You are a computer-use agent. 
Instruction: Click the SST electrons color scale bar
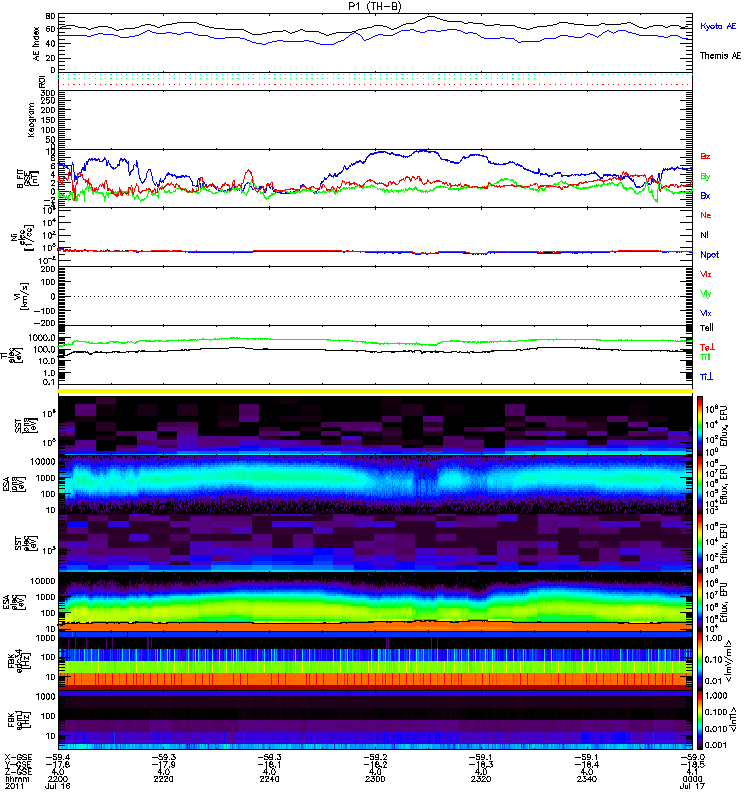tap(700, 543)
